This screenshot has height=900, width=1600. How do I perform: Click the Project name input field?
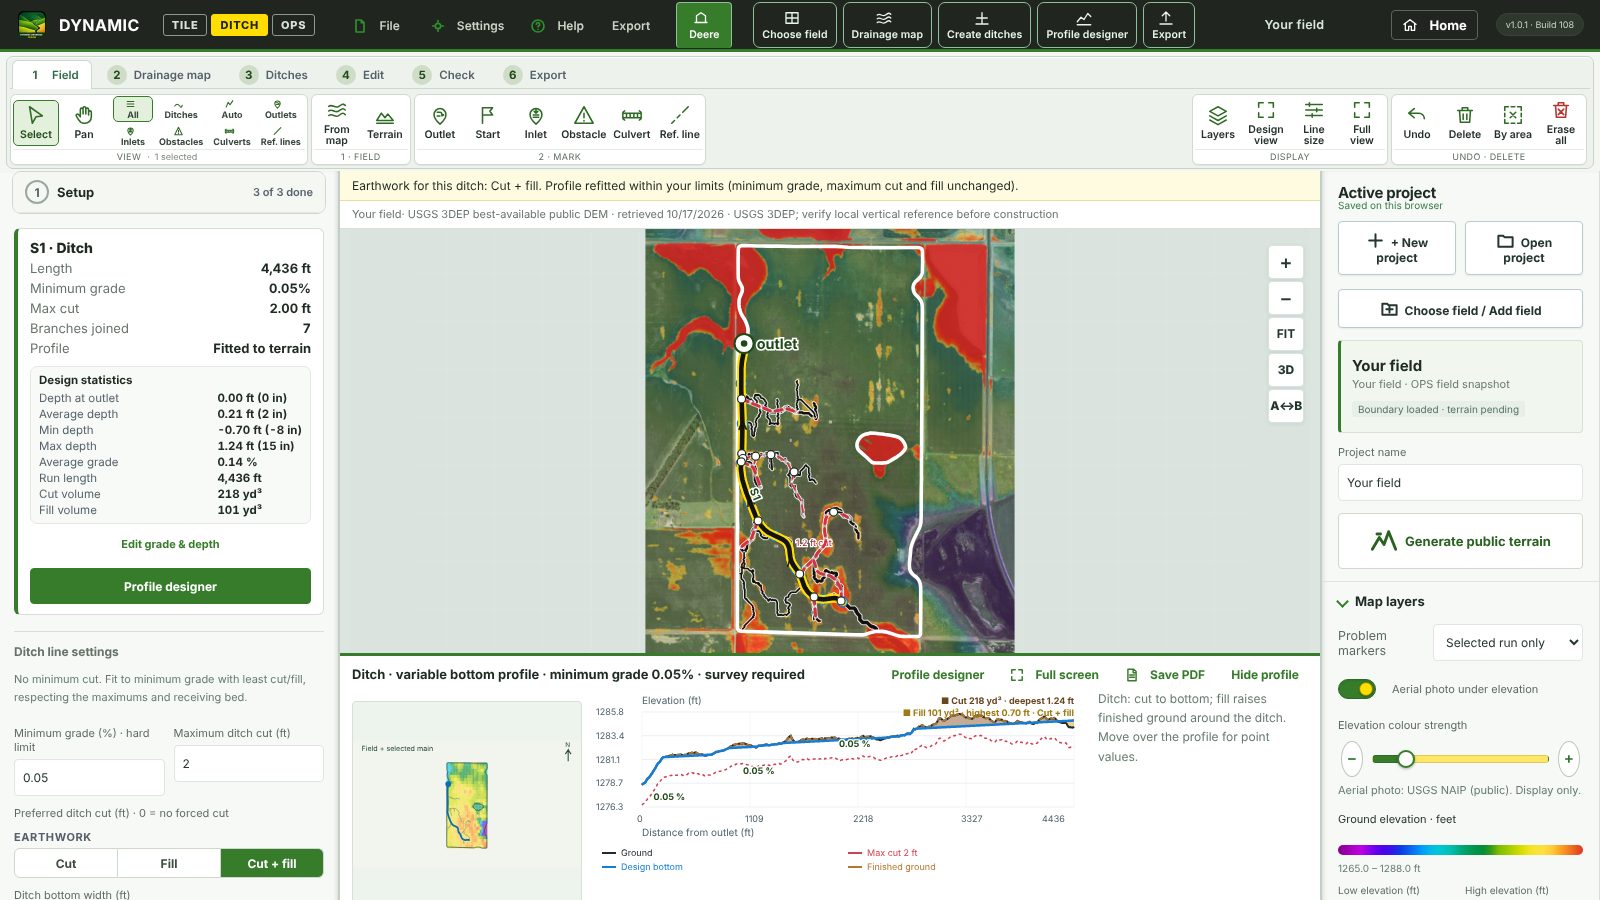1460,482
